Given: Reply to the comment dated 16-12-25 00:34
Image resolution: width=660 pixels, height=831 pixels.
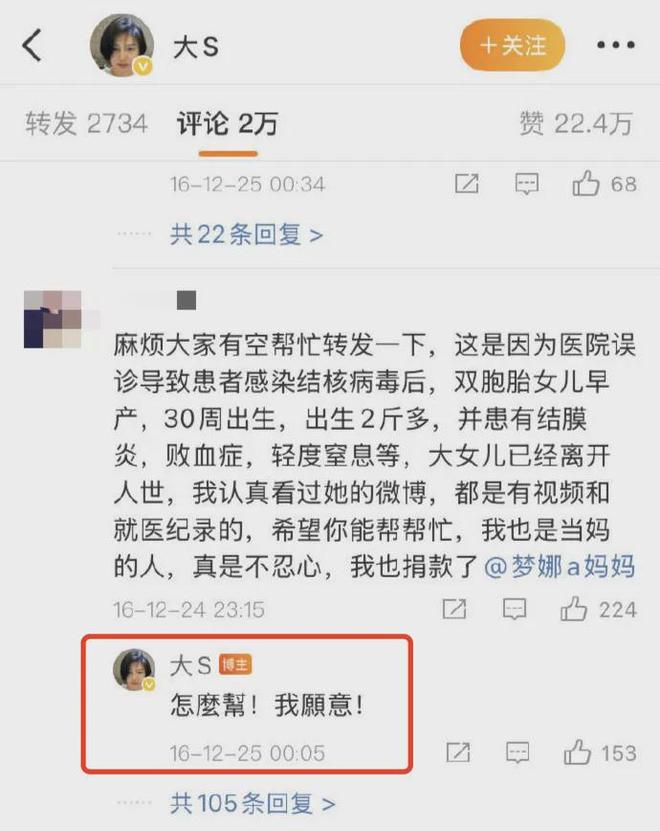Looking at the screenshot, I should (527, 184).
